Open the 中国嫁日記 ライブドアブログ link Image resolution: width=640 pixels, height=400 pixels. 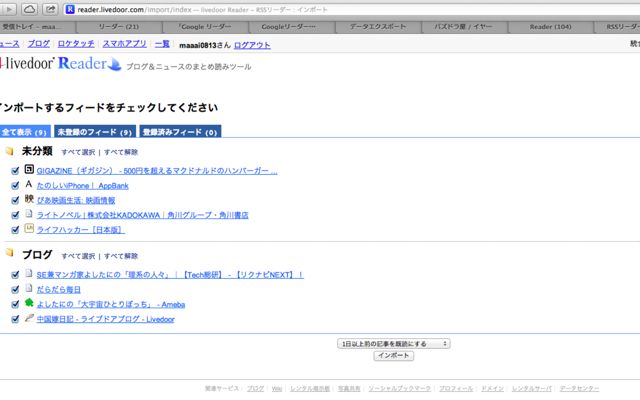105,319
